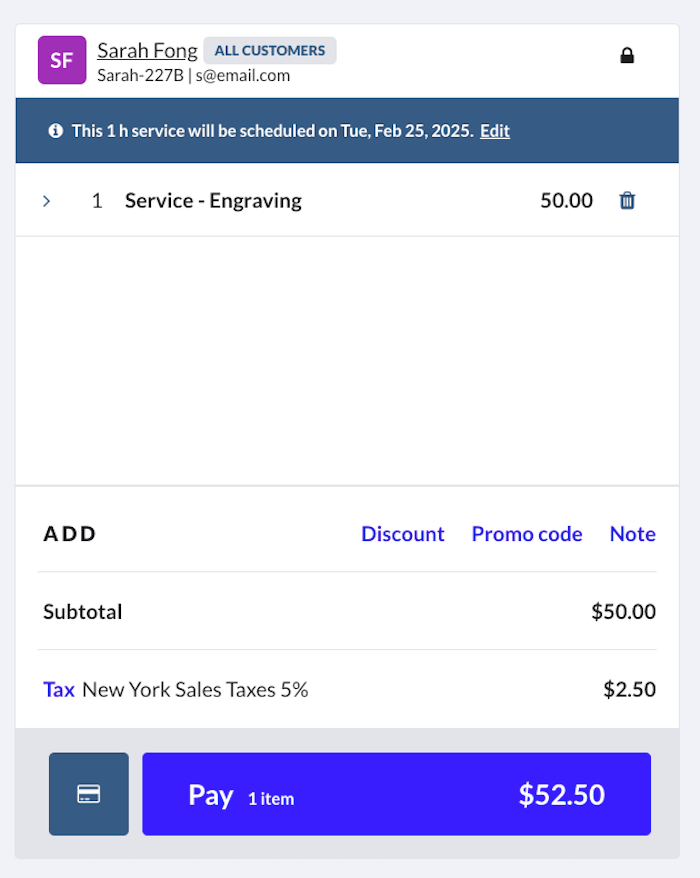Click the SF customer avatar
The width and height of the screenshot is (700, 878).
(x=62, y=60)
